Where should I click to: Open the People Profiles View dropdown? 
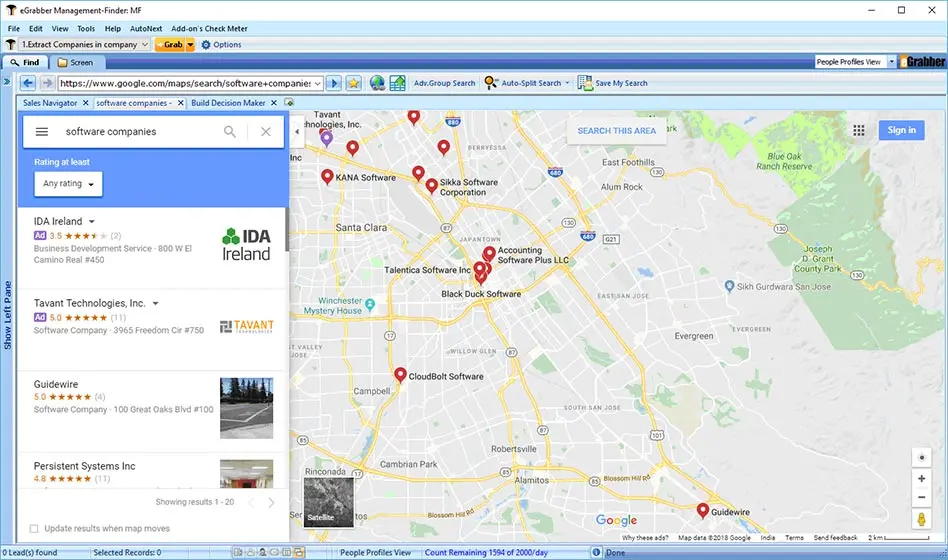click(891, 62)
